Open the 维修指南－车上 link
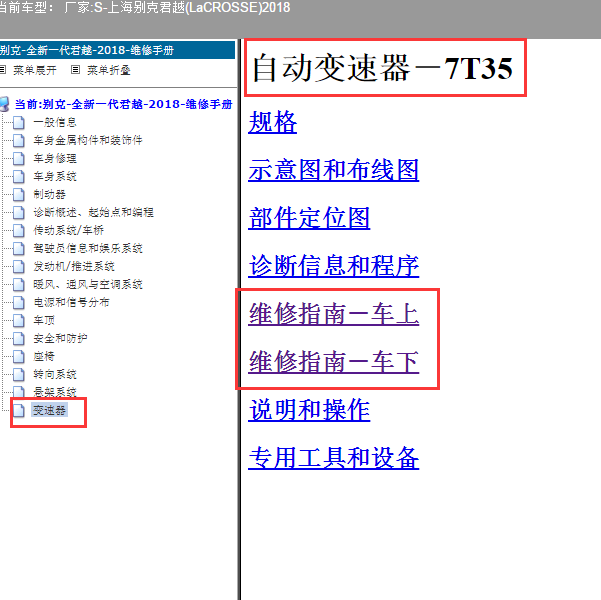Image resolution: width=601 pixels, height=600 pixels. coord(333,314)
